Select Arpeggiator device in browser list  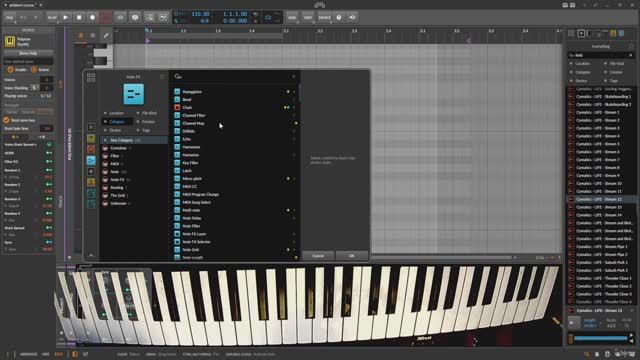click(235, 92)
